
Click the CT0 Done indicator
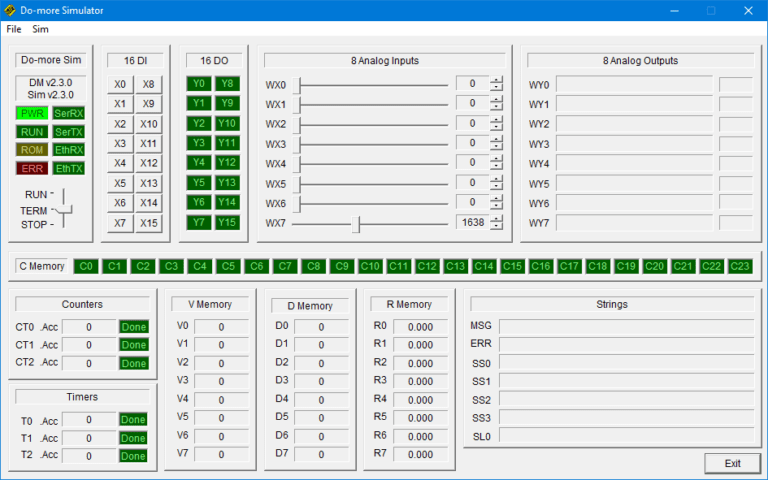pyautogui.click(x=134, y=327)
